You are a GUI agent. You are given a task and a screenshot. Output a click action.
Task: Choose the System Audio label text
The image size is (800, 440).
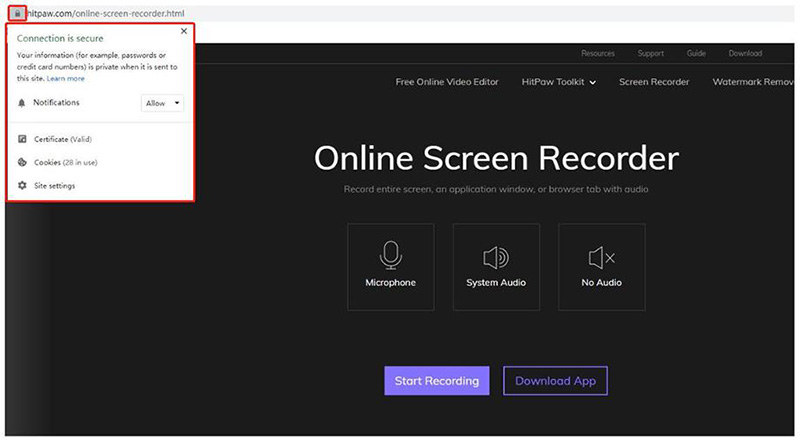[496, 283]
